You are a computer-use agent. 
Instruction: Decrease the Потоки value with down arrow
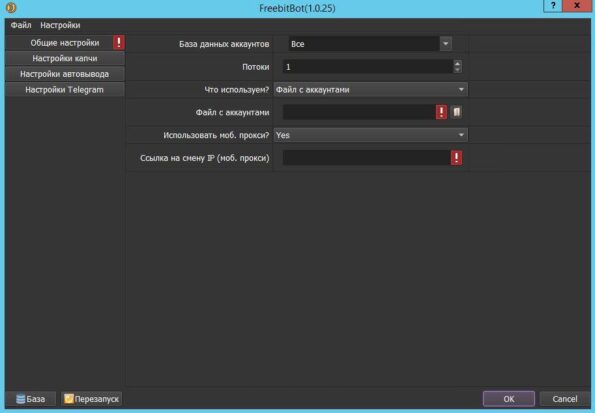click(x=457, y=70)
